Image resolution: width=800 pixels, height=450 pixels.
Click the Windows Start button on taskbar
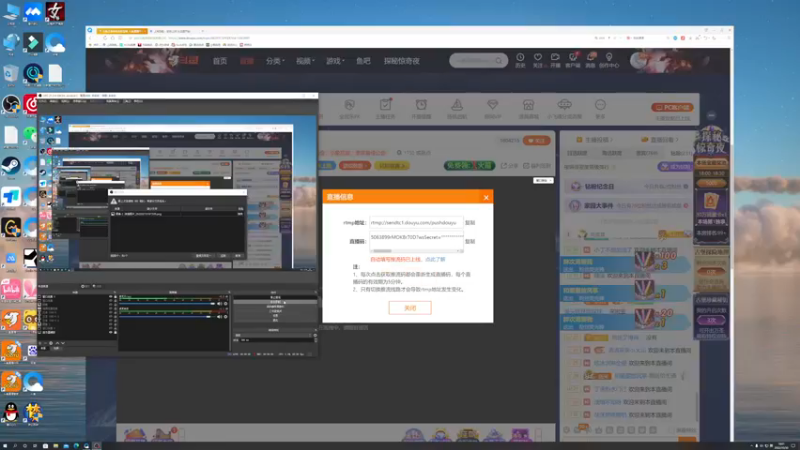point(5,446)
